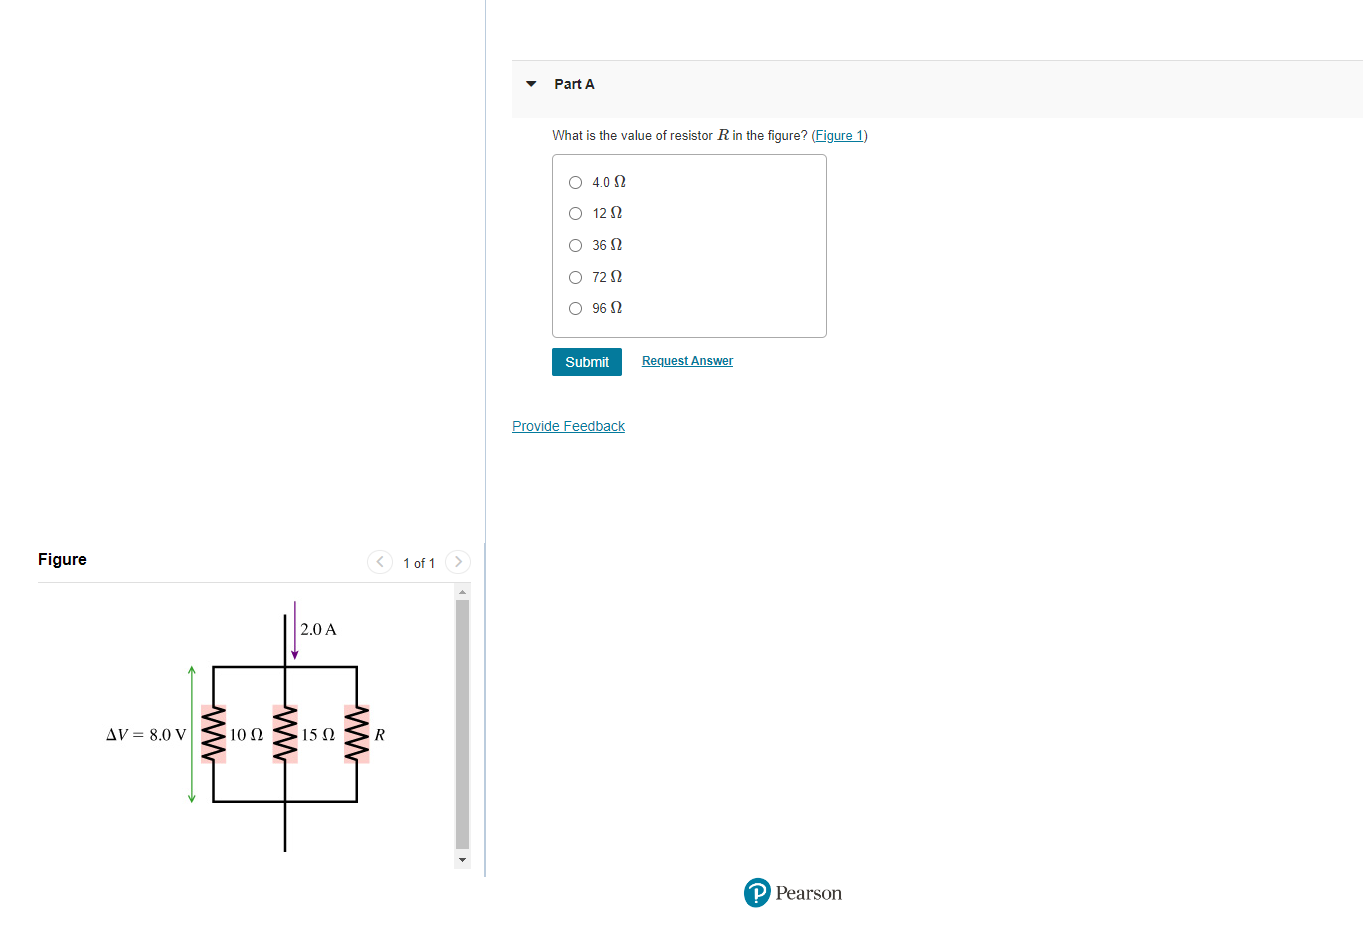The height and width of the screenshot is (931, 1363).
Task: Click the Submit button
Action: tap(587, 362)
